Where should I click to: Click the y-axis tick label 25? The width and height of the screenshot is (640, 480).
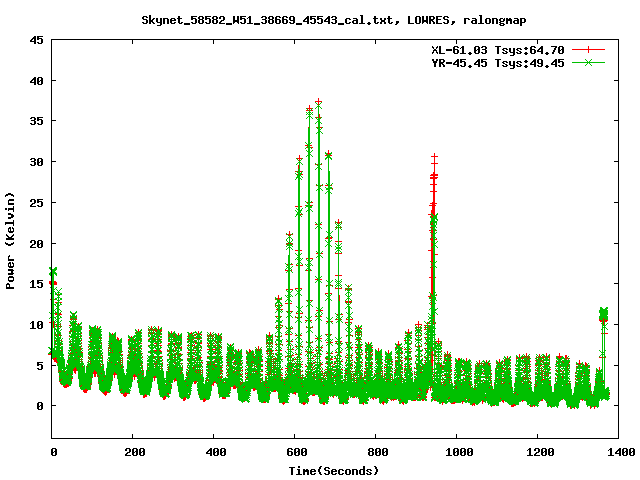36,202
